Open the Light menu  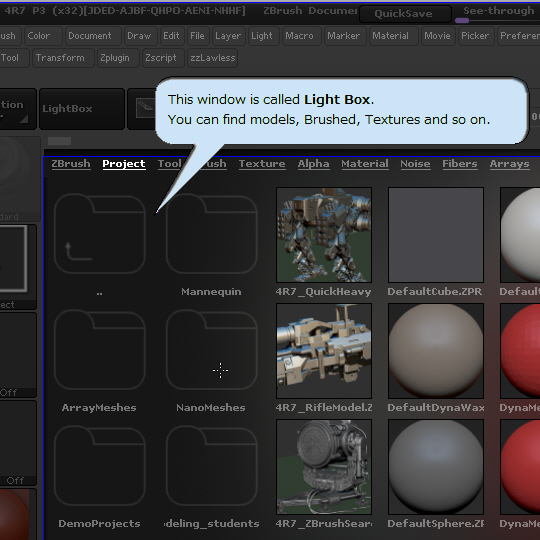[264, 36]
